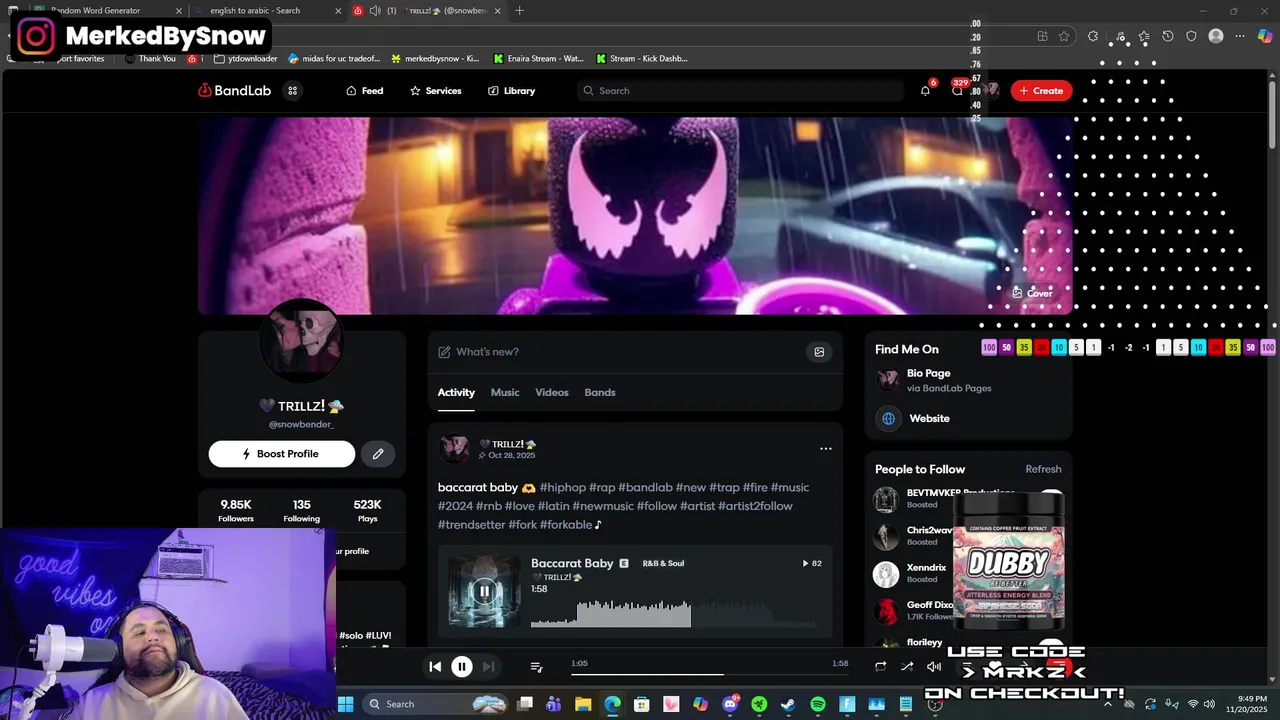Viewport: 1280px width, 720px height.
Task: Open the three-dot menu on the Baccarat Baby post
Action: (x=826, y=449)
